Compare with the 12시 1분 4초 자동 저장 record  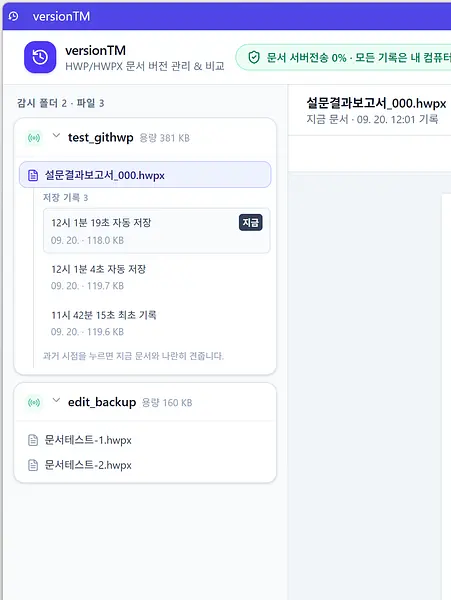pyautogui.click(x=156, y=277)
